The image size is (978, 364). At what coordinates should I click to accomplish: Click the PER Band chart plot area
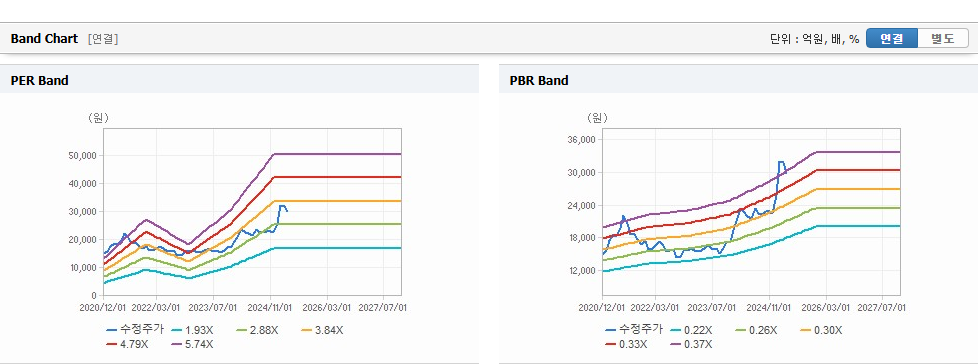point(252,212)
